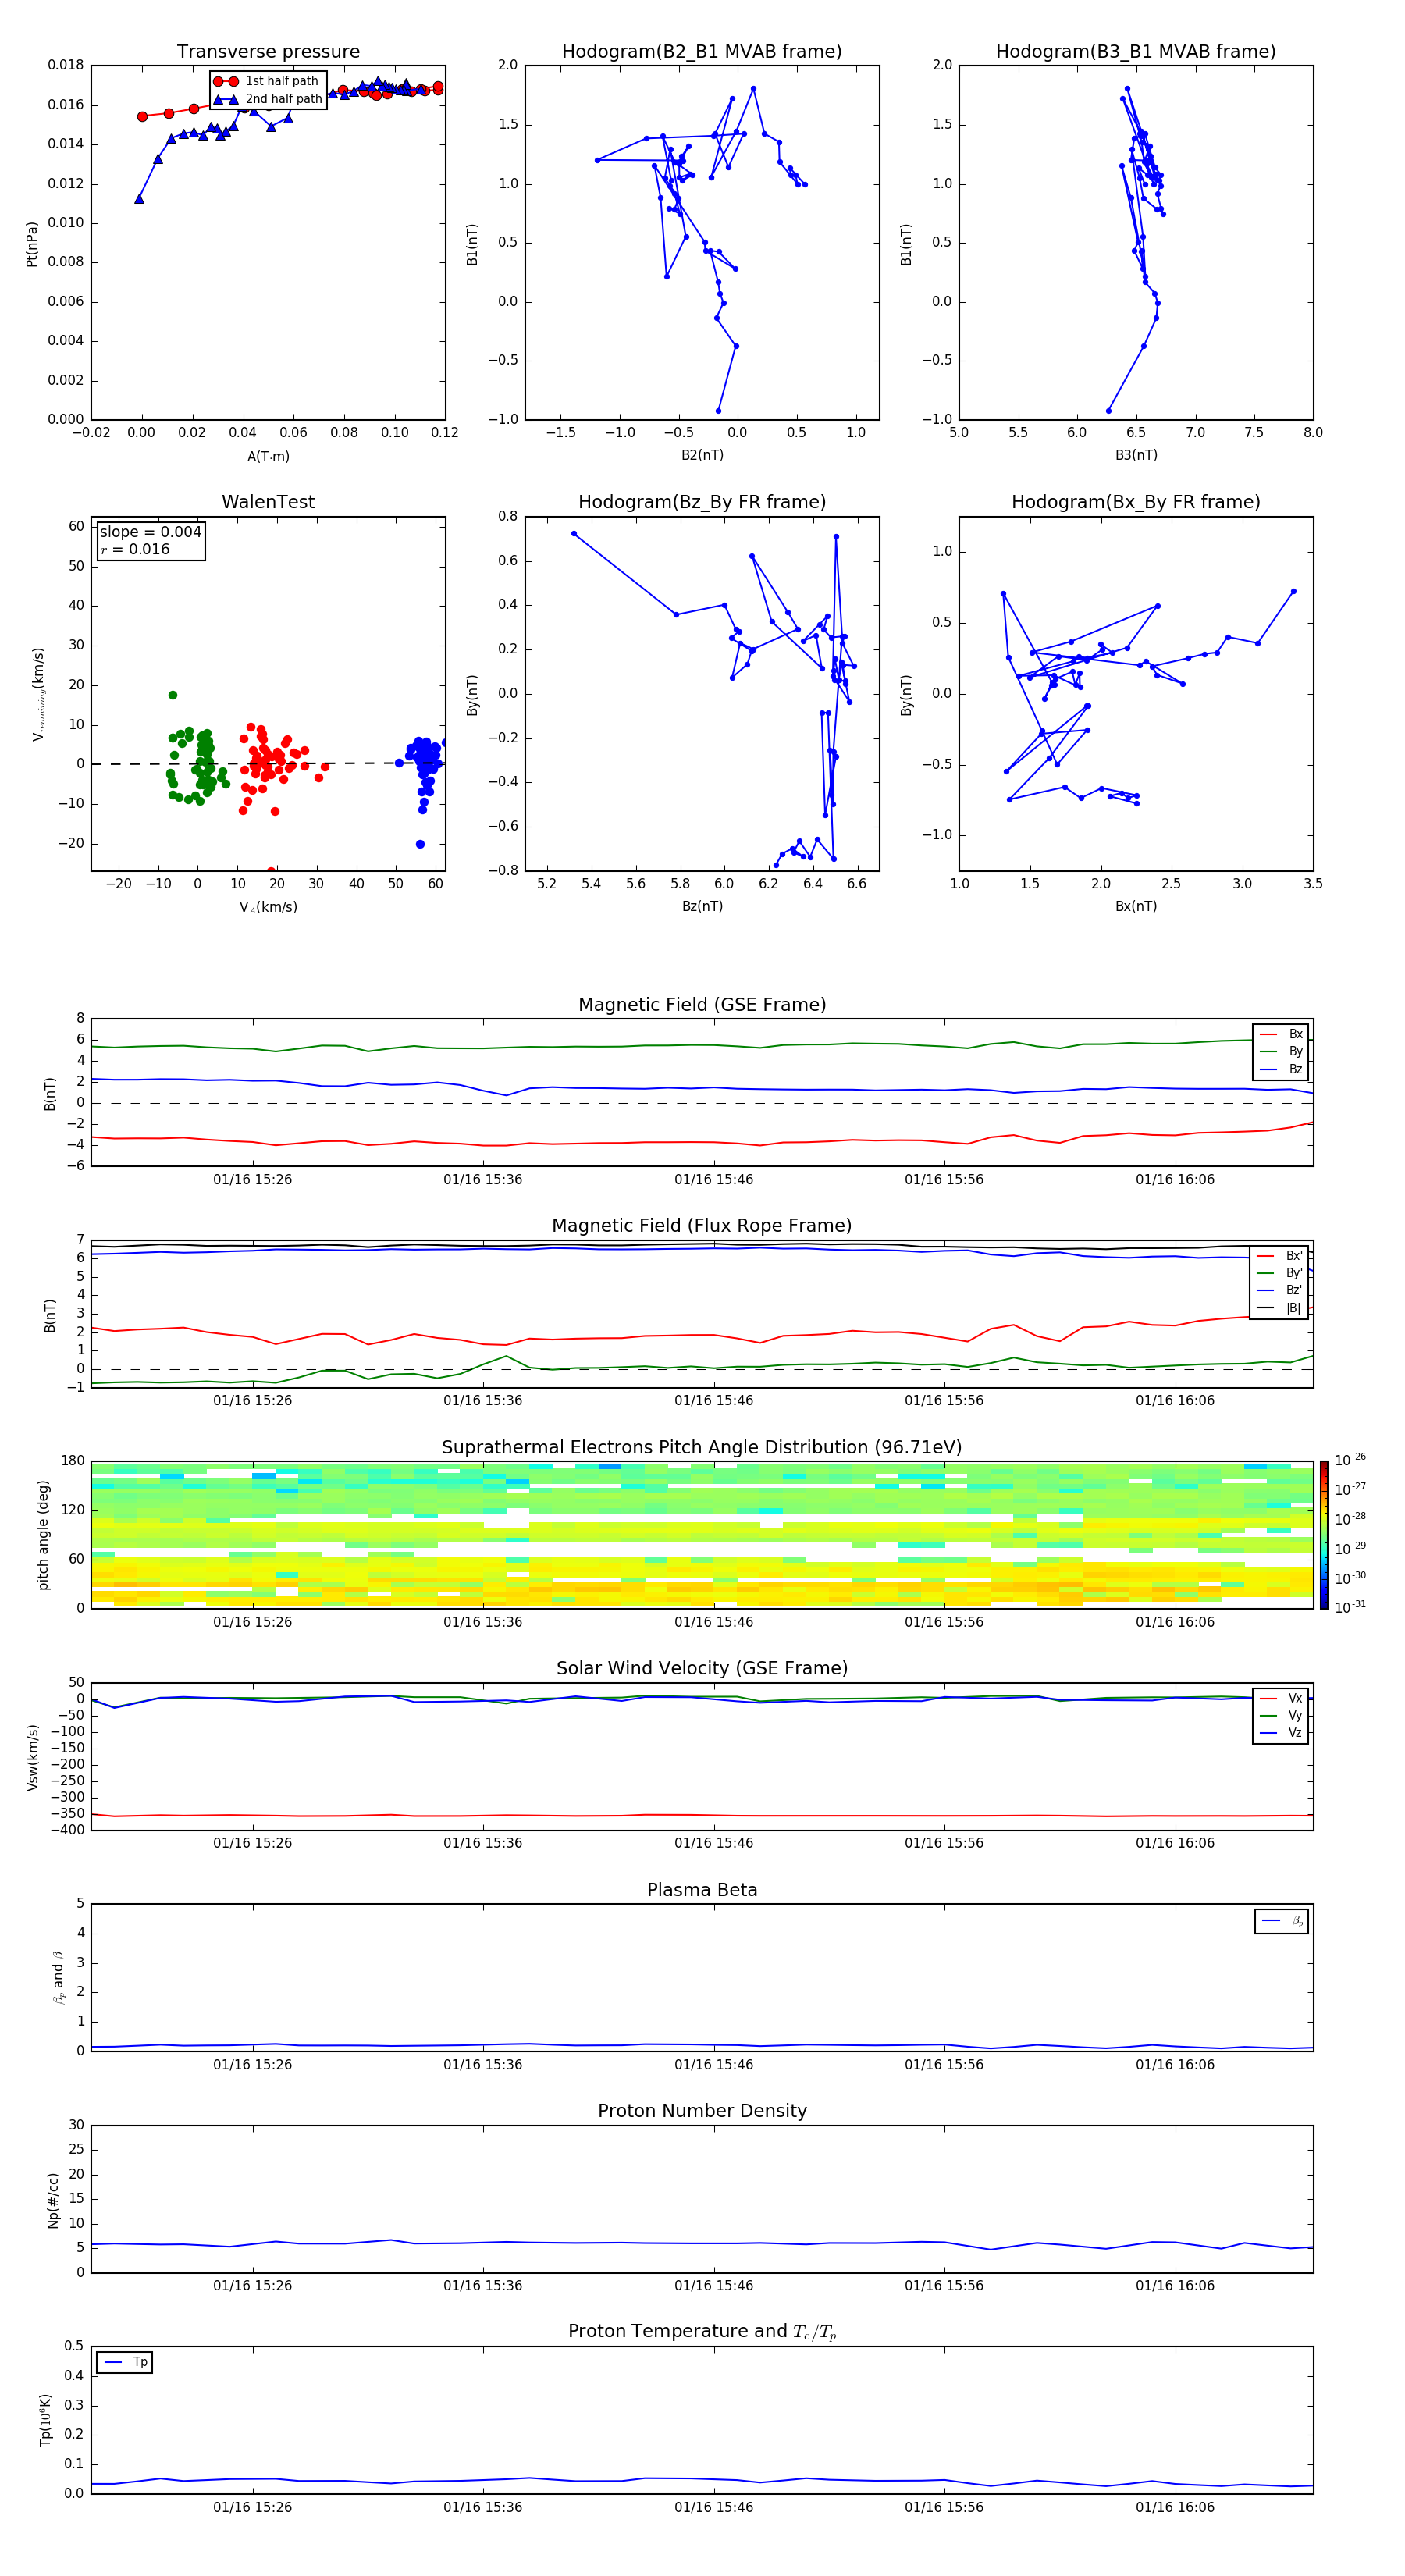The image size is (1405, 2576).
Task: Click the "A(T·m)" x-axis label
Action: click(268, 456)
